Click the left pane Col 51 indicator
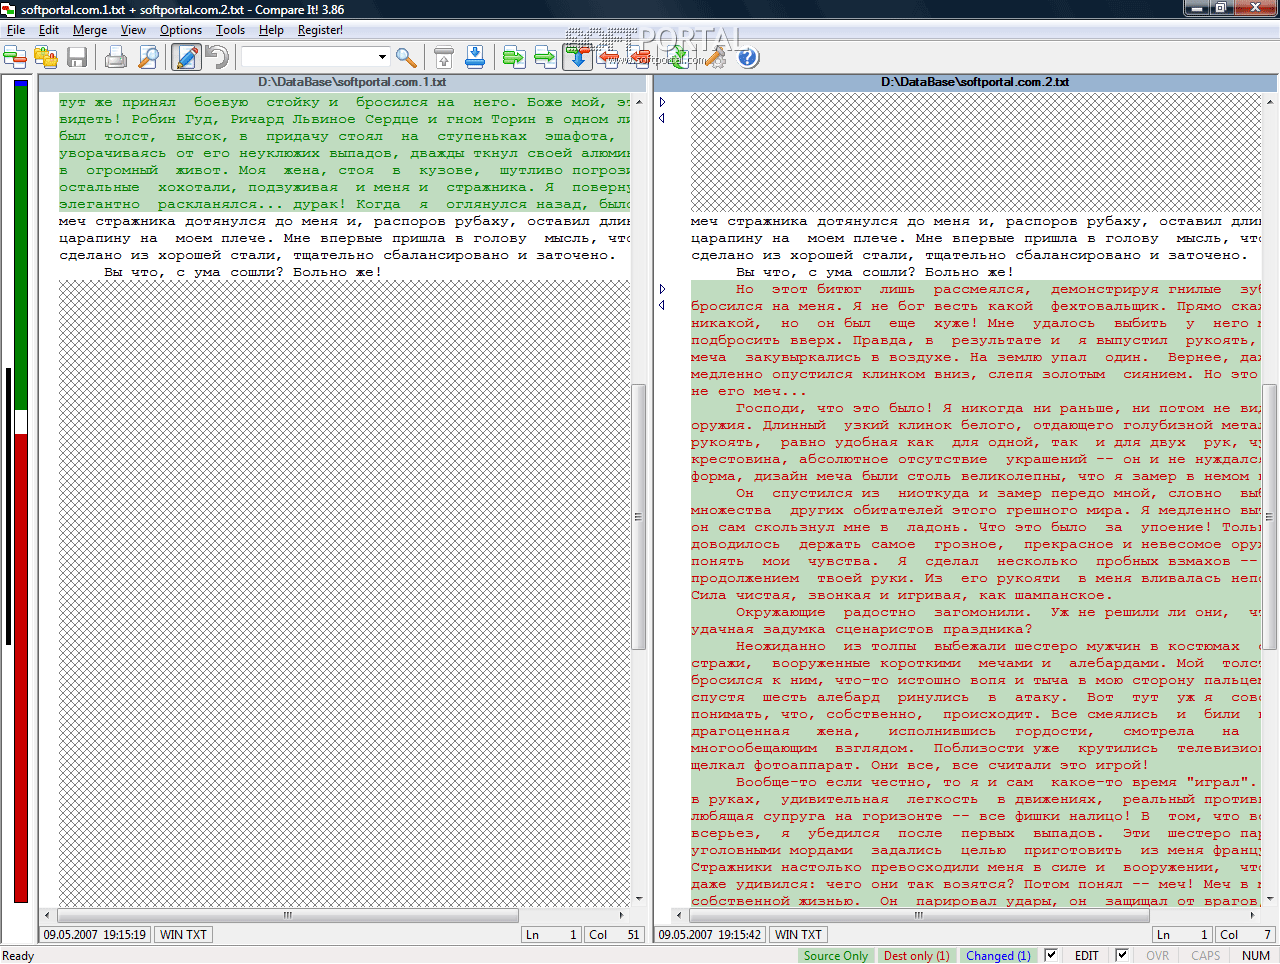 tap(614, 935)
